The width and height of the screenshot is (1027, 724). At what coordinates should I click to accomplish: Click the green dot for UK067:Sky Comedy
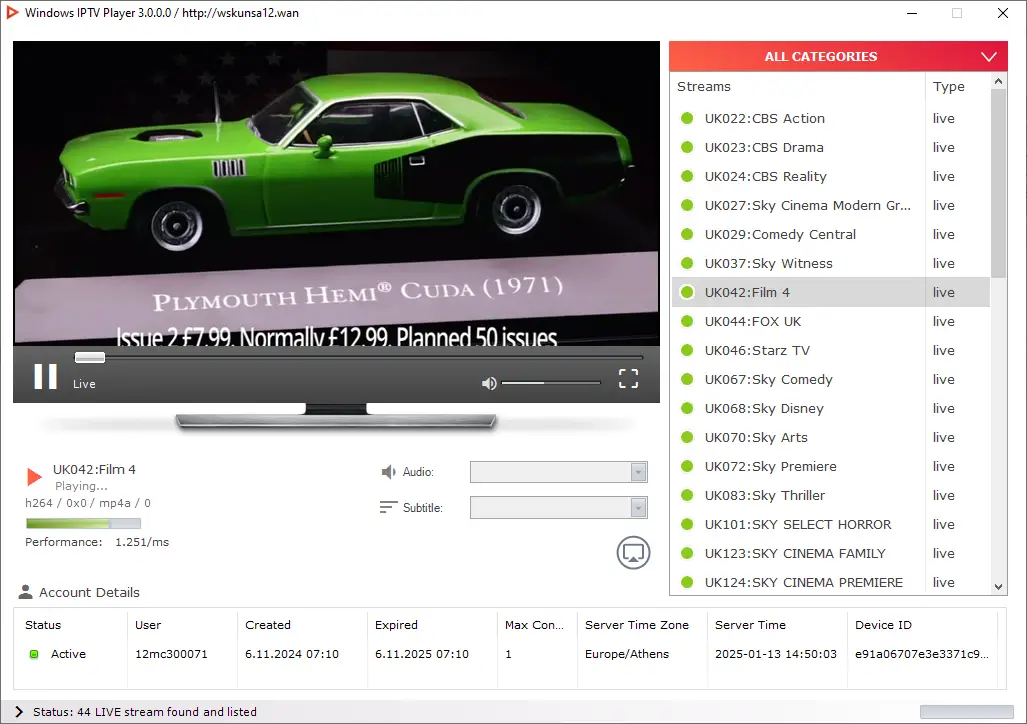click(x=687, y=379)
